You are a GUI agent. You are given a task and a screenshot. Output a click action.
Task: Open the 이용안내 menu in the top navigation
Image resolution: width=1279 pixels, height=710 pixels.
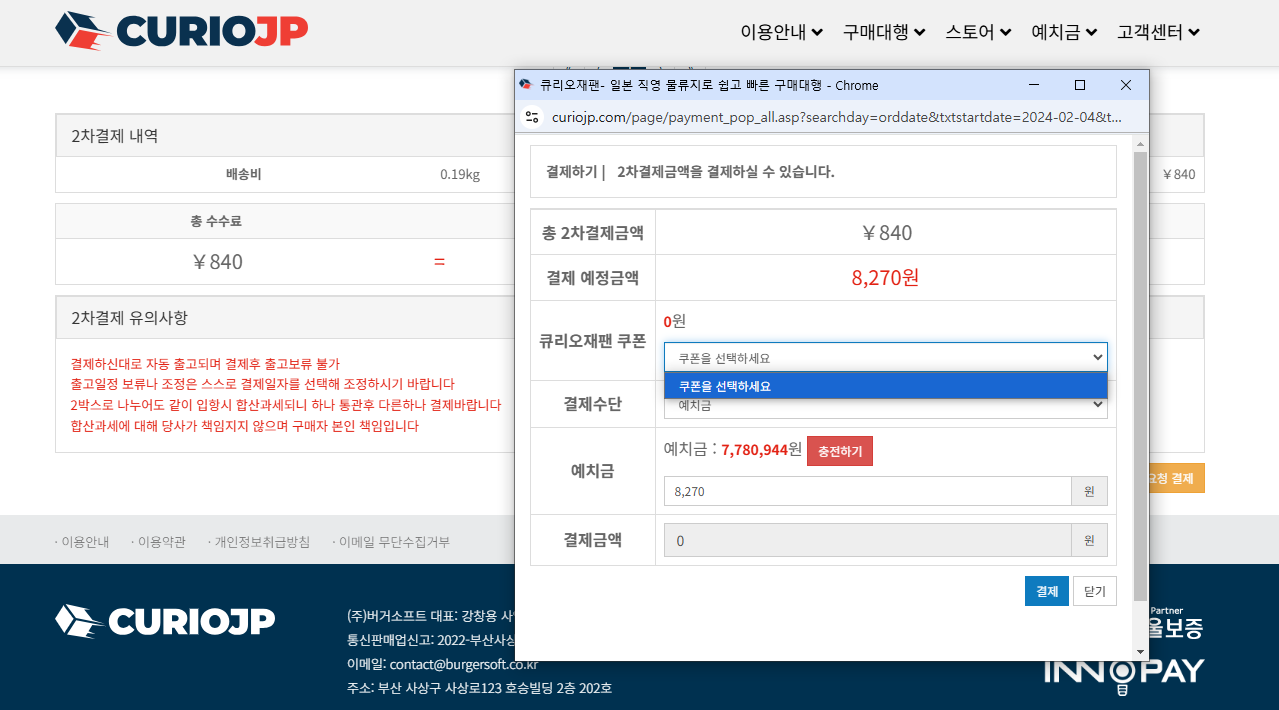tap(781, 32)
